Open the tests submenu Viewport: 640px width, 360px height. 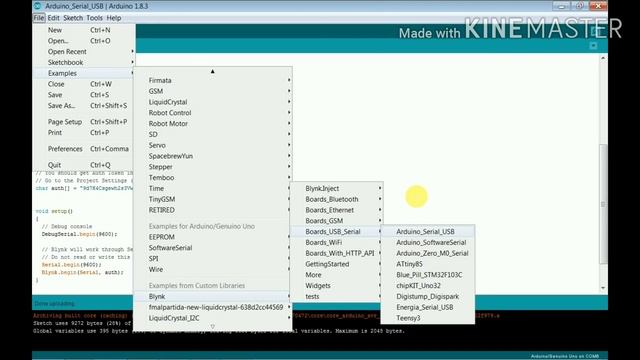tap(337, 297)
